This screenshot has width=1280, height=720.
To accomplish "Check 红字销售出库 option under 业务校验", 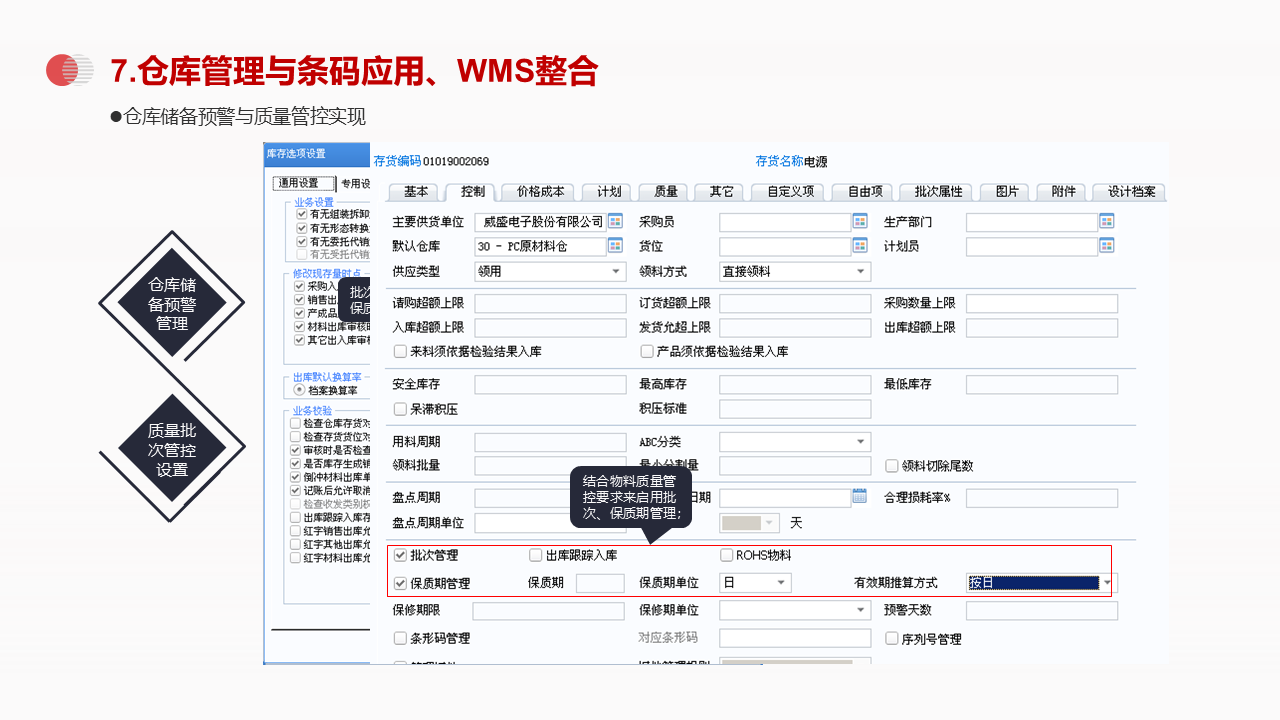I will point(296,531).
